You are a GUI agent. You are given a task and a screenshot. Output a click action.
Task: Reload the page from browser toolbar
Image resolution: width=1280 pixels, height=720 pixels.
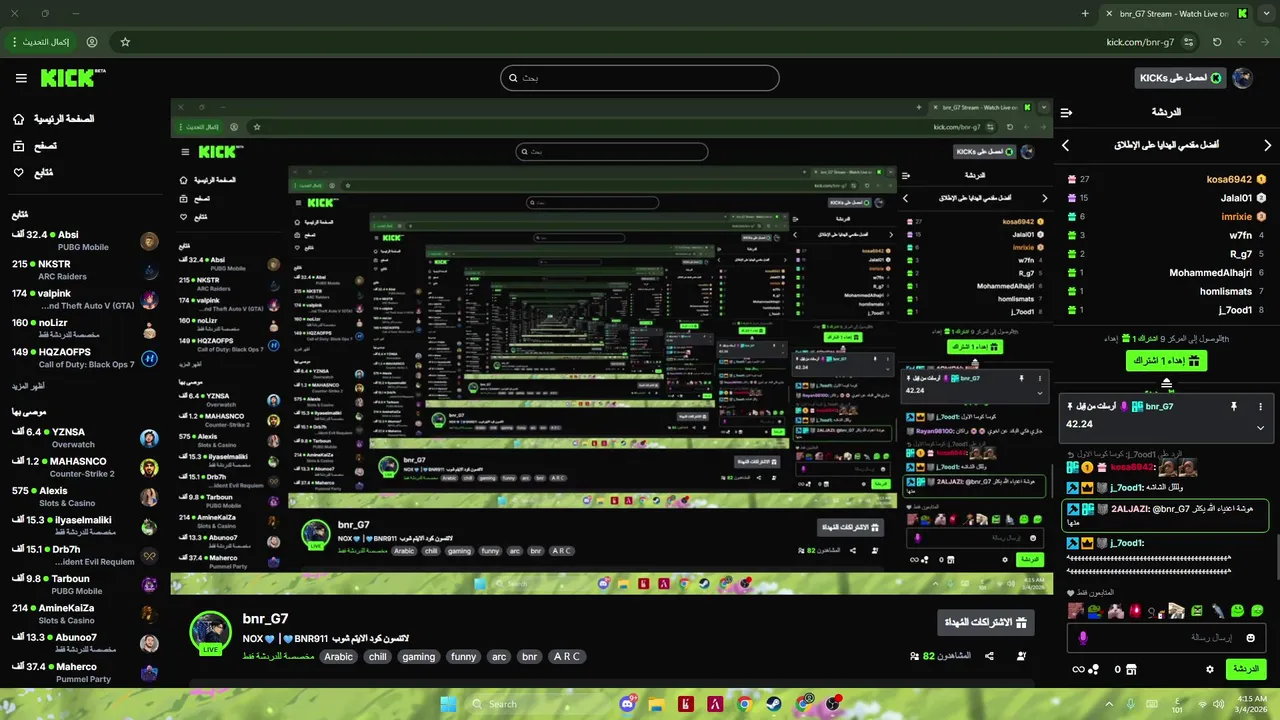tap(1217, 42)
